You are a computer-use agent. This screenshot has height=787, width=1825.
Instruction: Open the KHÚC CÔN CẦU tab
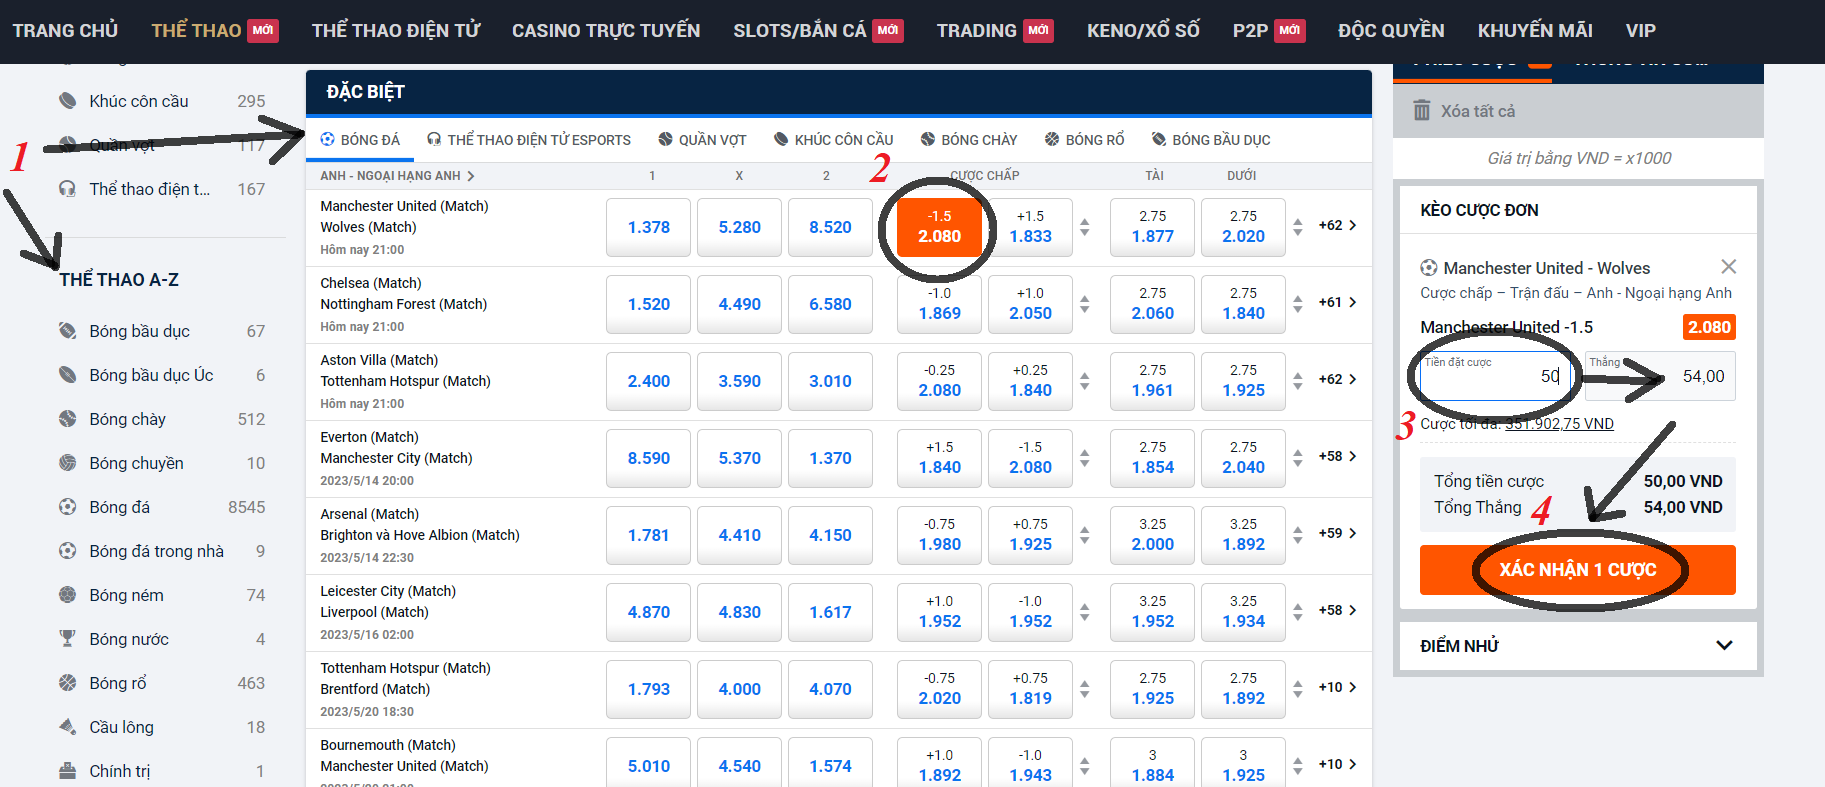coord(834,140)
